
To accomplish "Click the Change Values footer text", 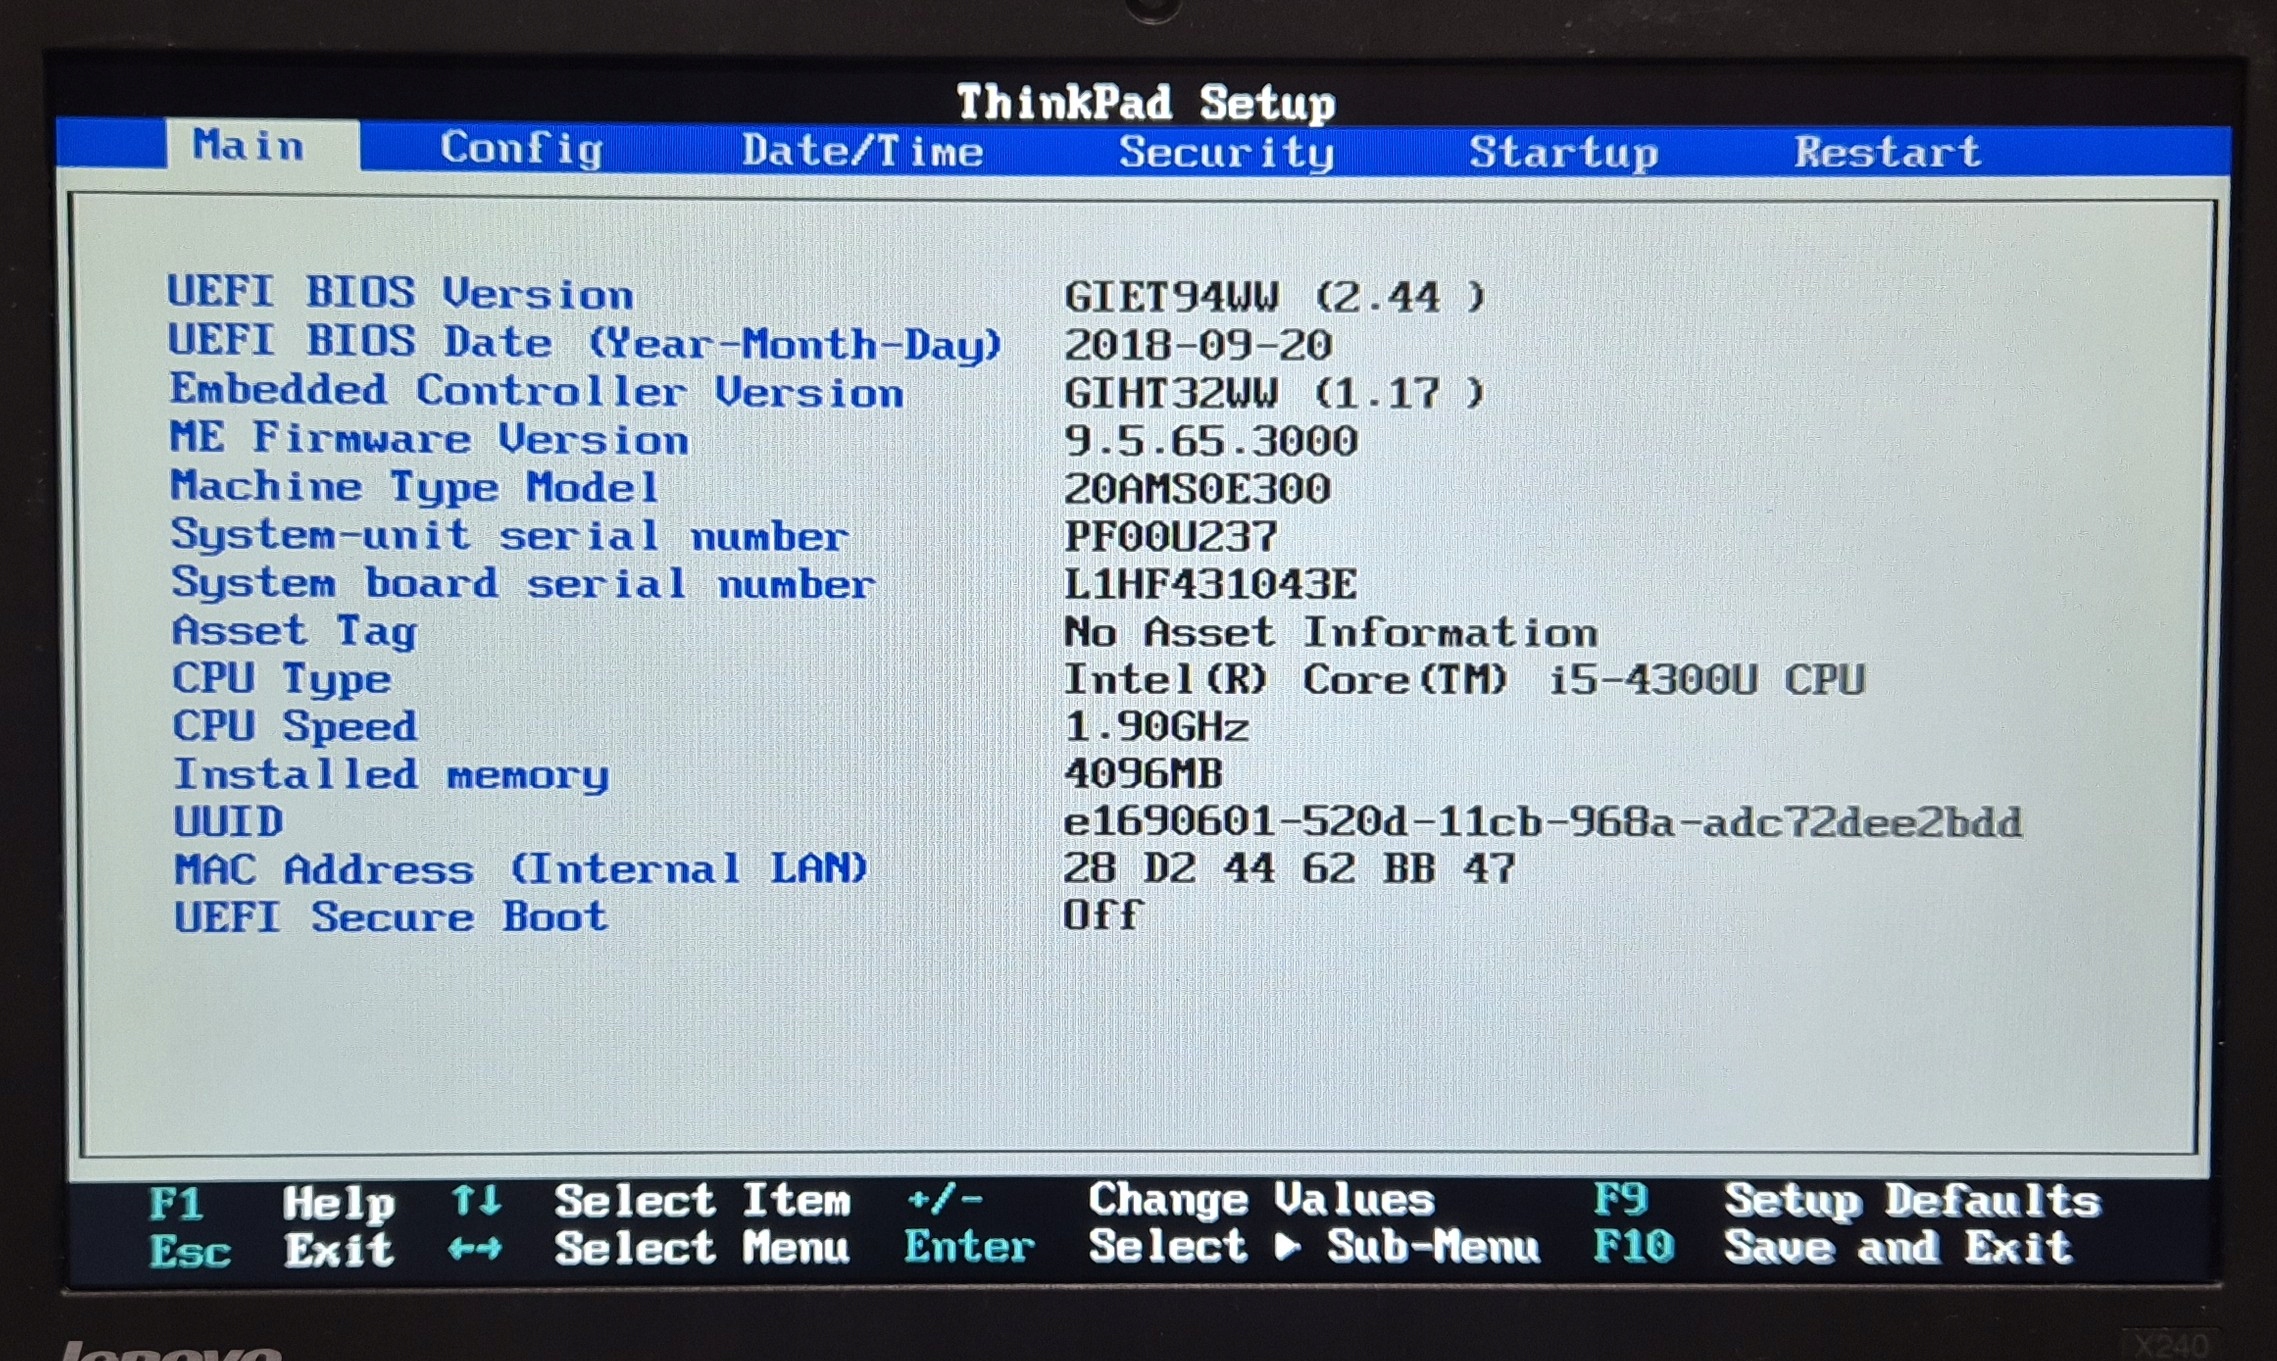I will tap(1262, 1199).
